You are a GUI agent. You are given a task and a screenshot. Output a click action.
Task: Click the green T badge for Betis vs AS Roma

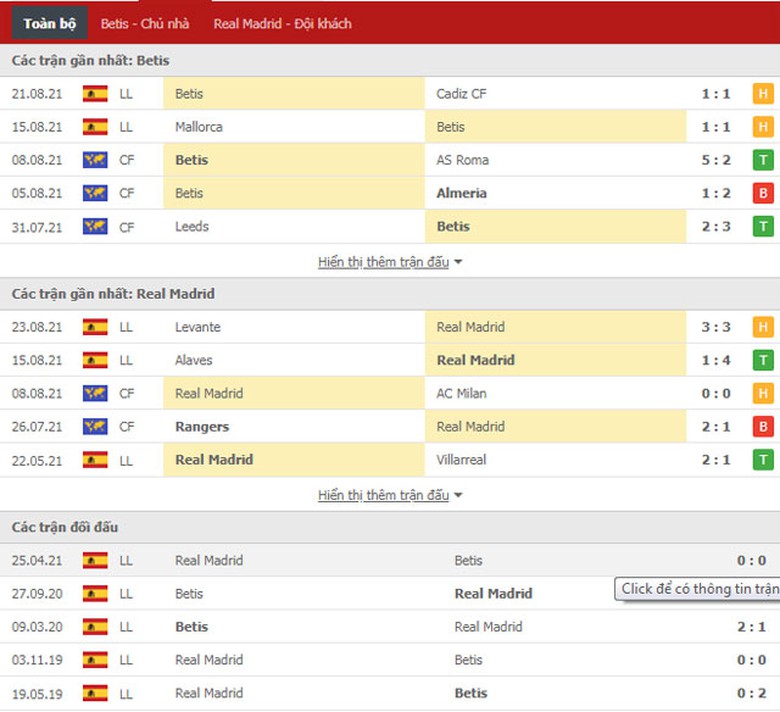pyautogui.click(x=763, y=160)
